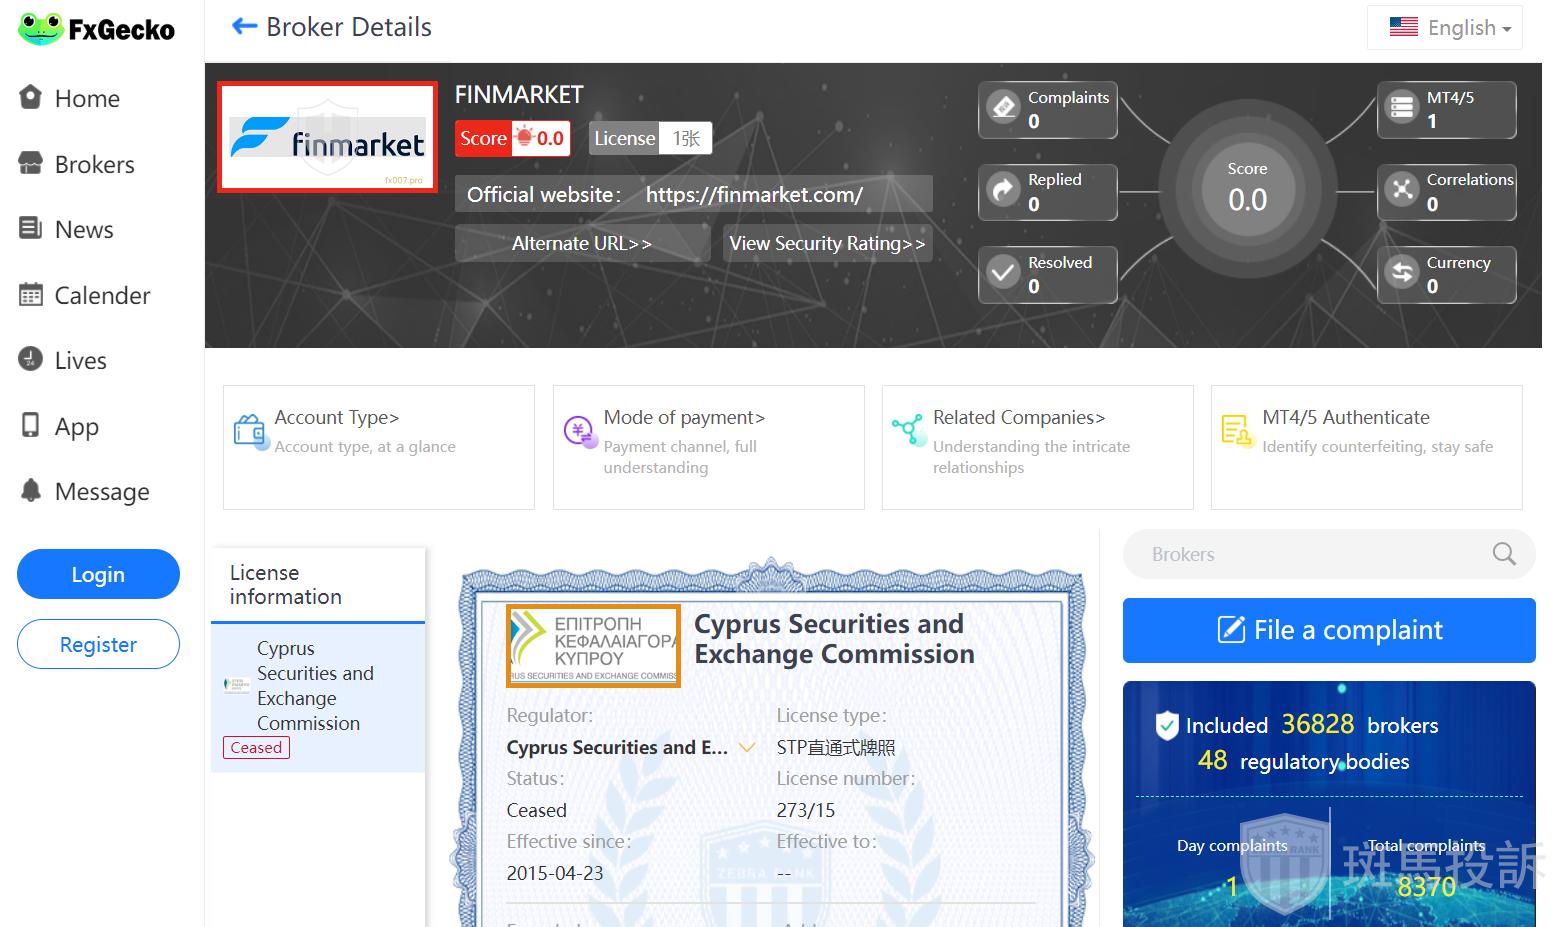This screenshot has width=1565, height=927.
Task: Click the back arrow beside Broker Details
Action: 244,27
